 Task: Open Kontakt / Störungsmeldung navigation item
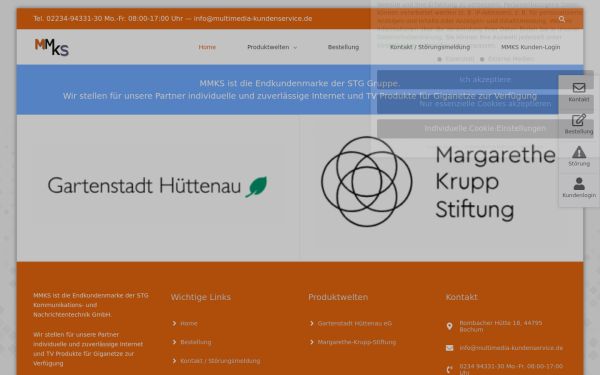click(430, 47)
